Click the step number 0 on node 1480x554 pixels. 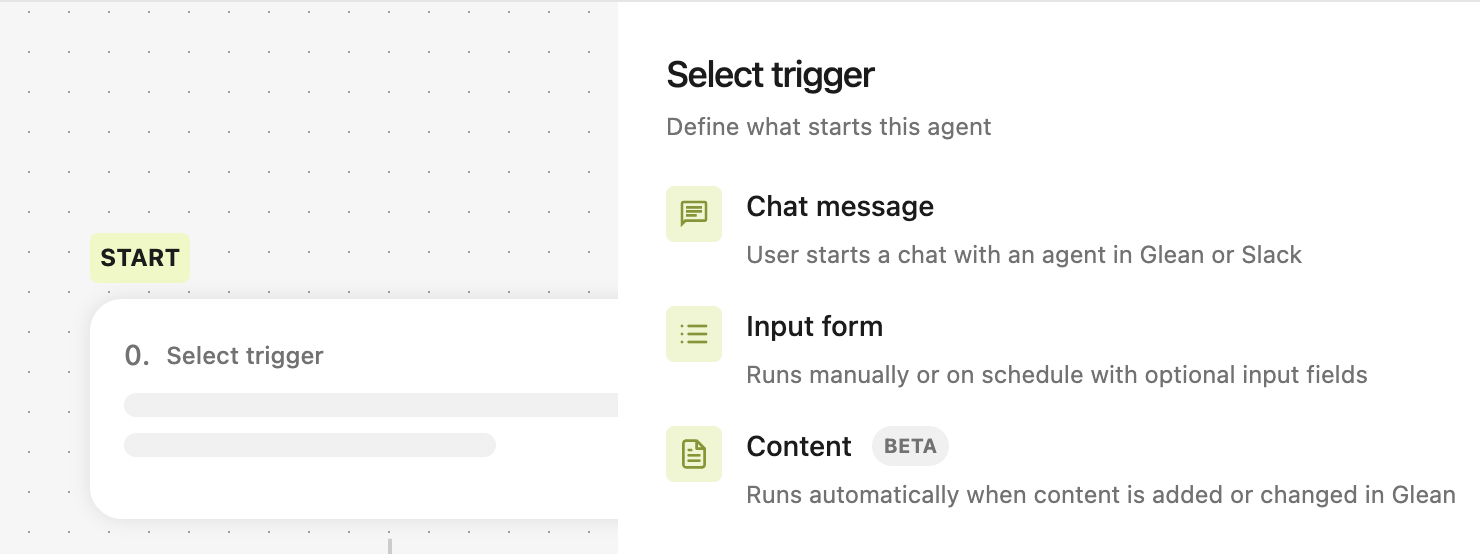point(136,356)
